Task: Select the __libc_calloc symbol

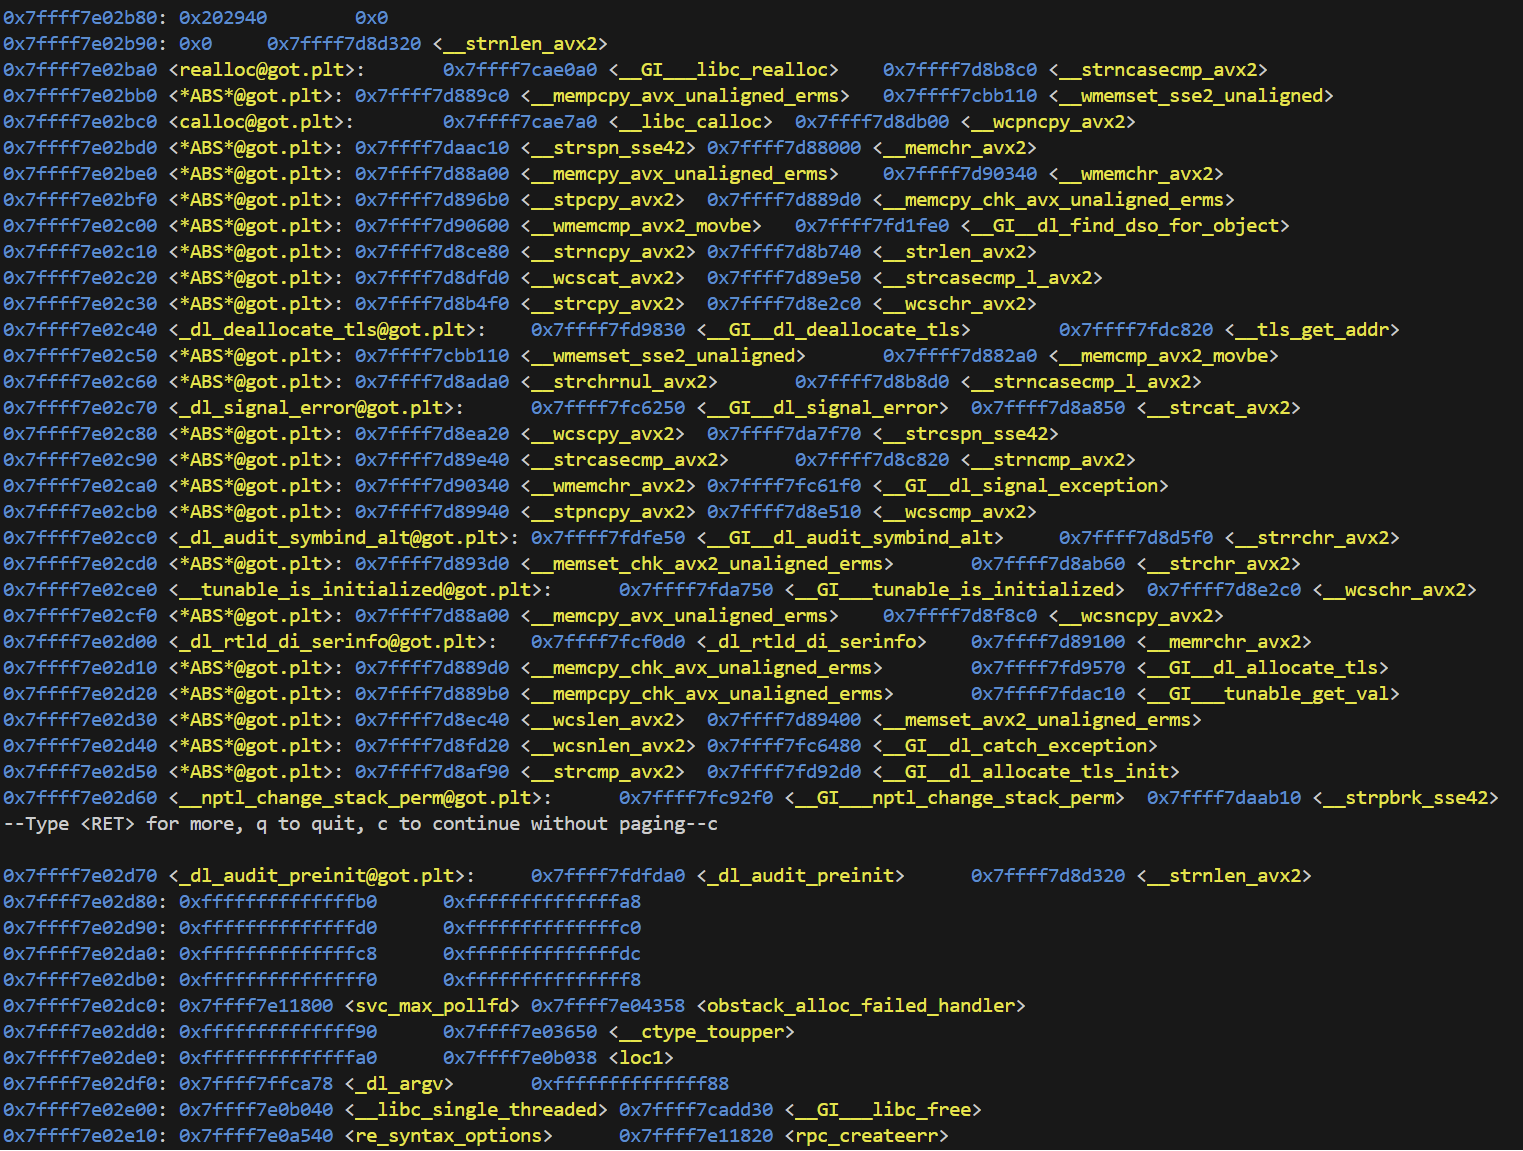Action: (691, 122)
